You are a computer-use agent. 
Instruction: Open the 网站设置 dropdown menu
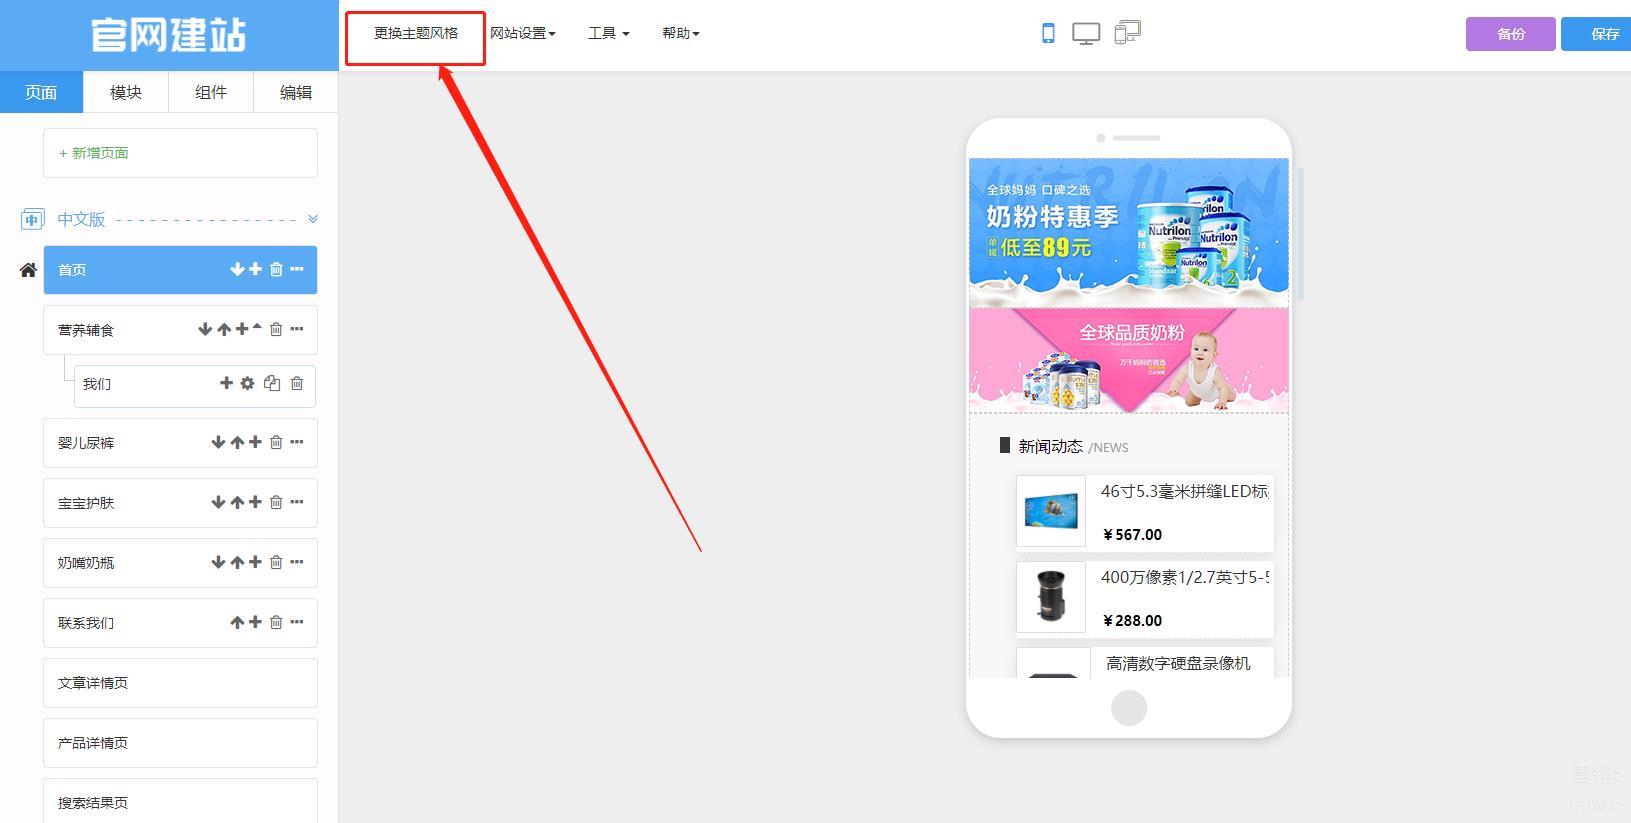point(522,33)
